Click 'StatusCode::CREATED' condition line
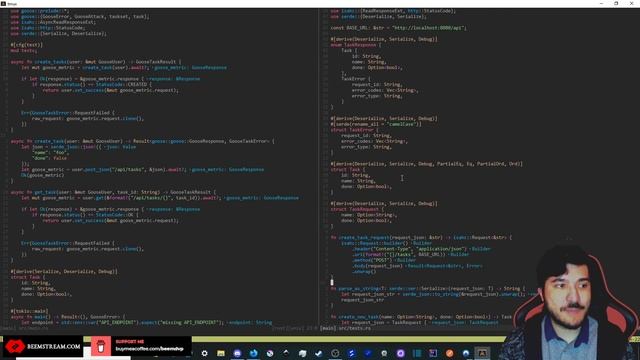This screenshot has height=360, width=640. click(92, 84)
